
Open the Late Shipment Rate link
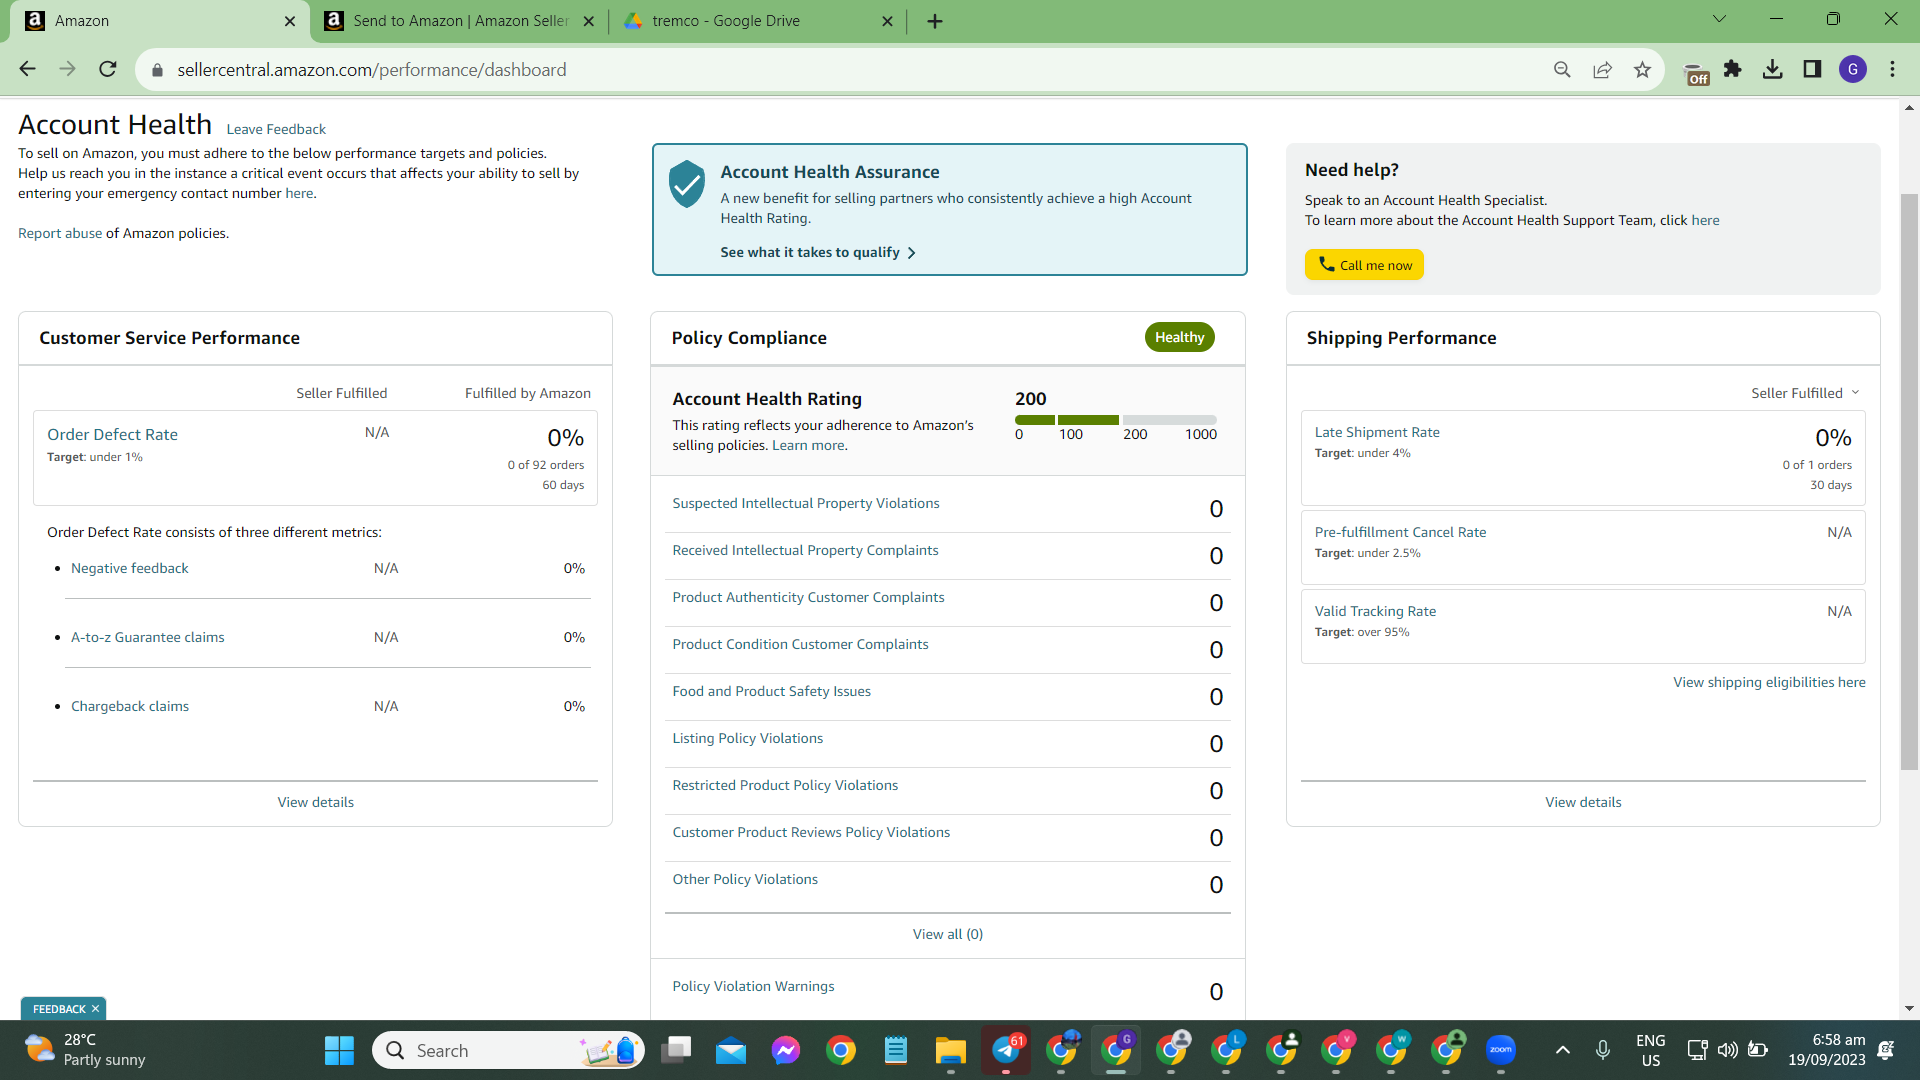click(x=1377, y=432)
